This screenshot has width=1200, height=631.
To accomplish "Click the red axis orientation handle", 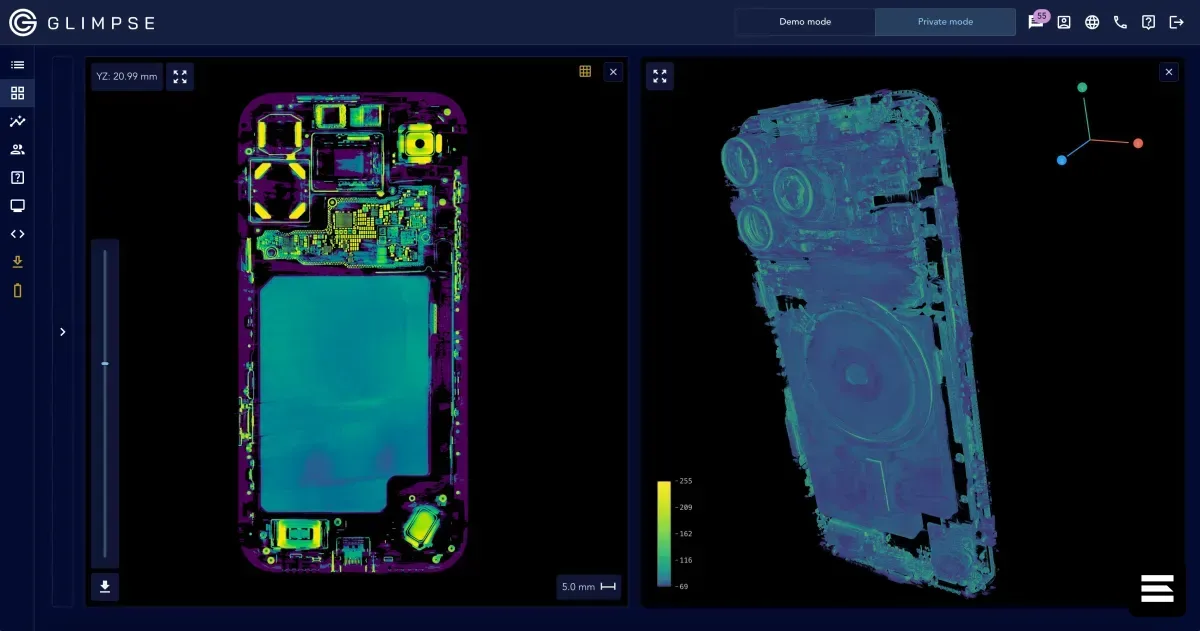I will pos(1137,143).
